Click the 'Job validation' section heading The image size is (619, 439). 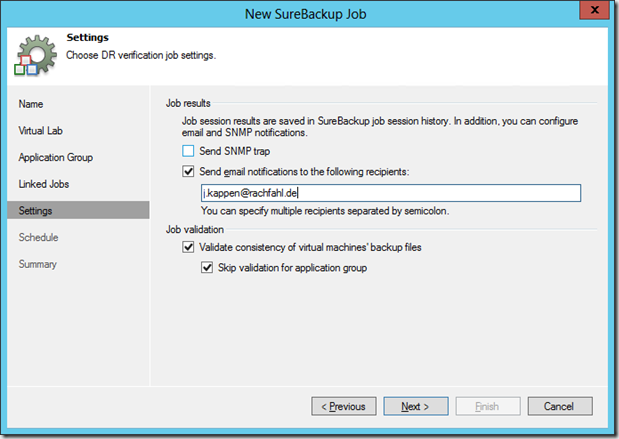click(x=195, y=229)
